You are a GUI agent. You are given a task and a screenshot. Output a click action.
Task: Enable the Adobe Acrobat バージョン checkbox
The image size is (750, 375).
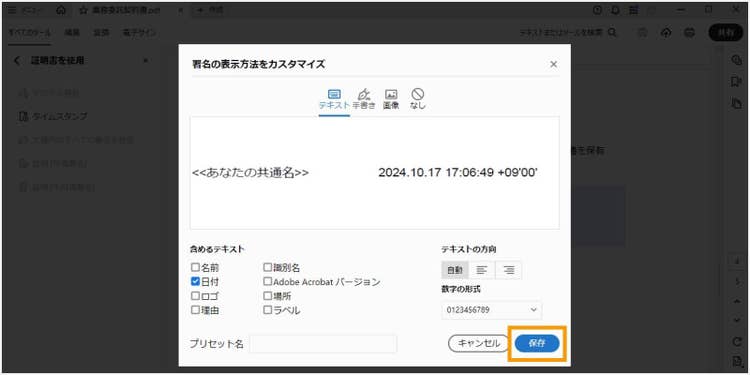(268, 282)
